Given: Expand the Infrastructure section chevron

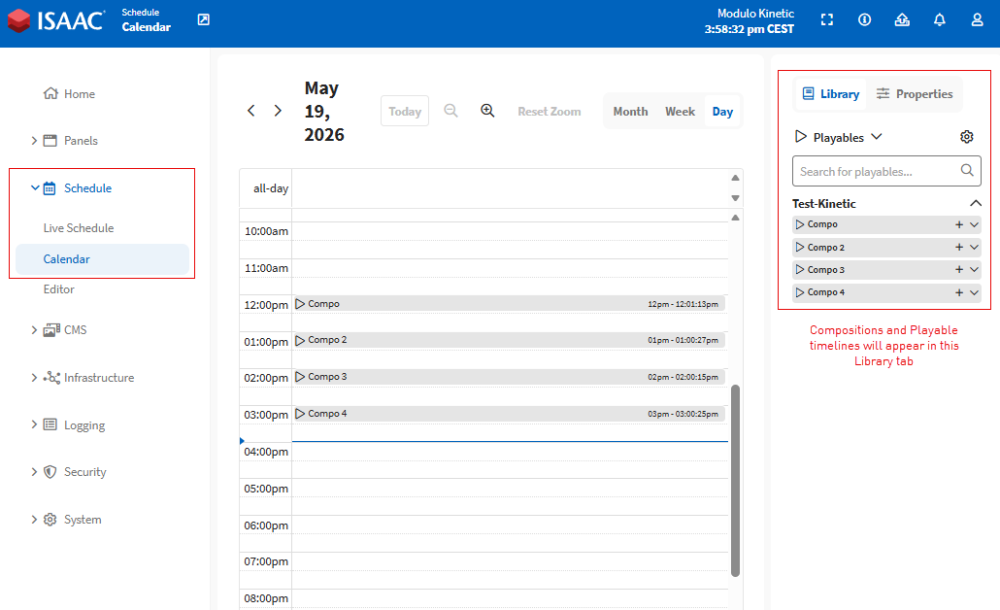Looking at the screenshot, I should tap(34, 378).
